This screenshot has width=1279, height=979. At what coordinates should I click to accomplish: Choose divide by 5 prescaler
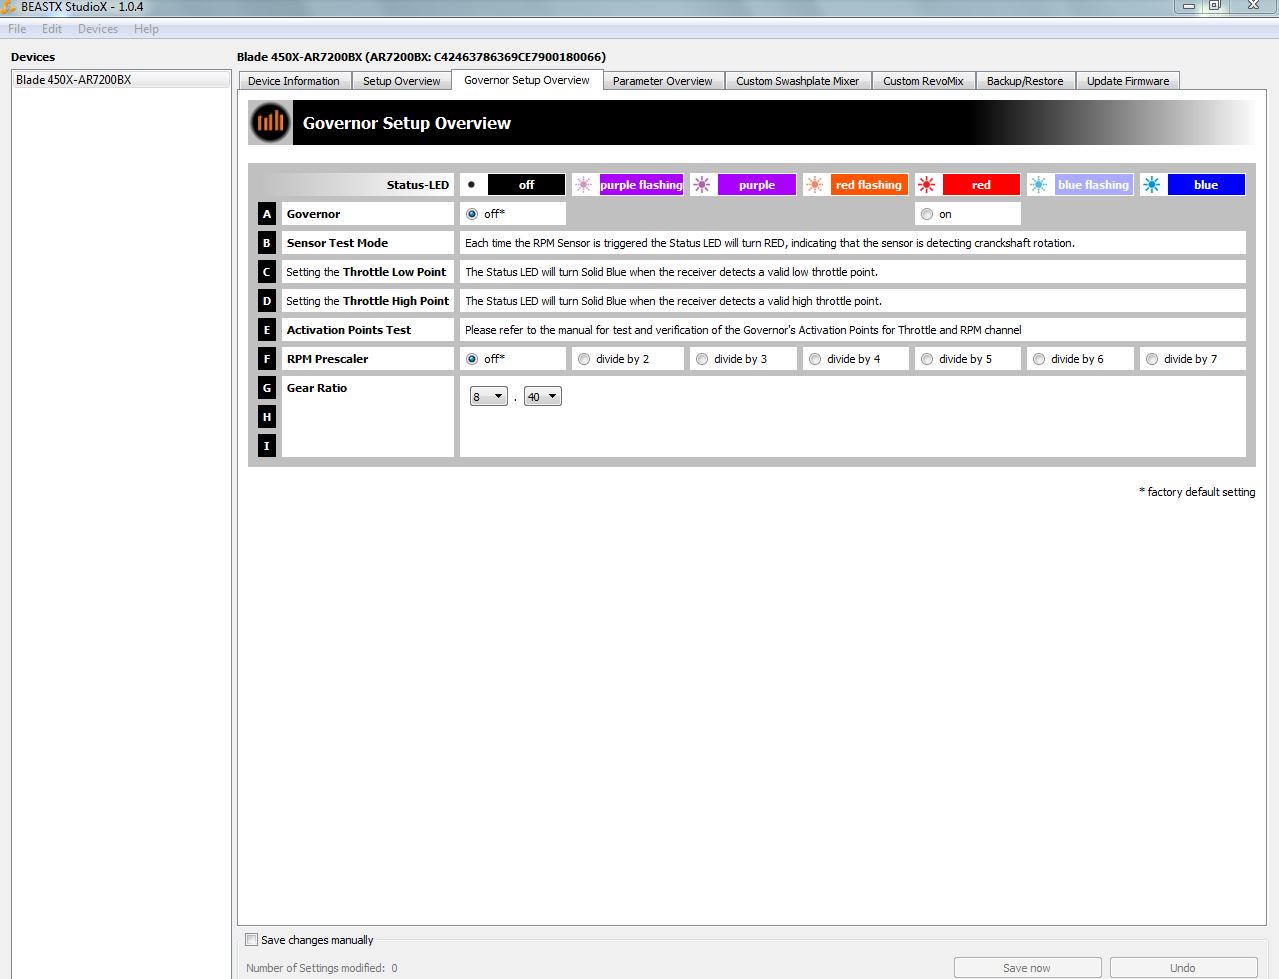(x=927, y=359)
